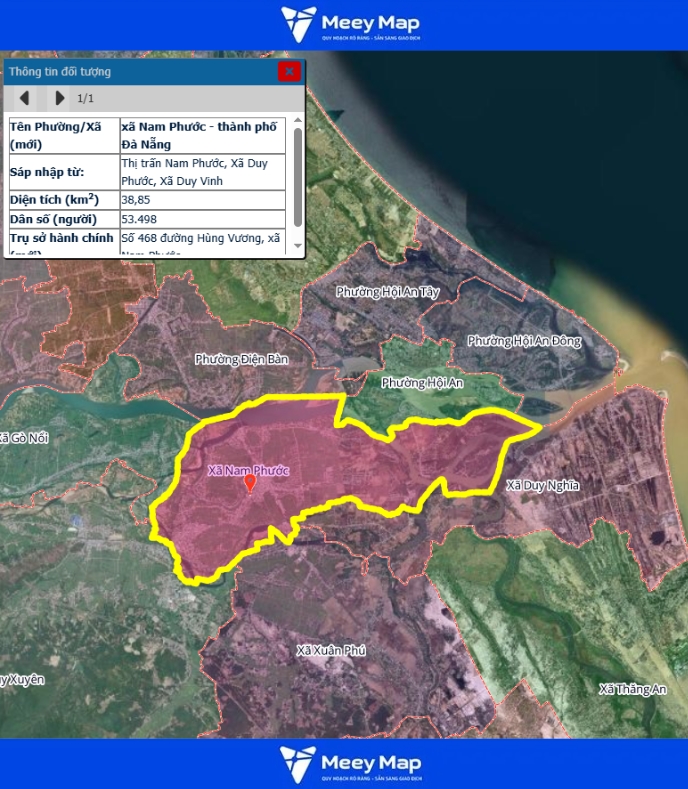Click the Thông tin đối tượng title bar
This screenshot has height=789, width=688.
coord(140,71)
